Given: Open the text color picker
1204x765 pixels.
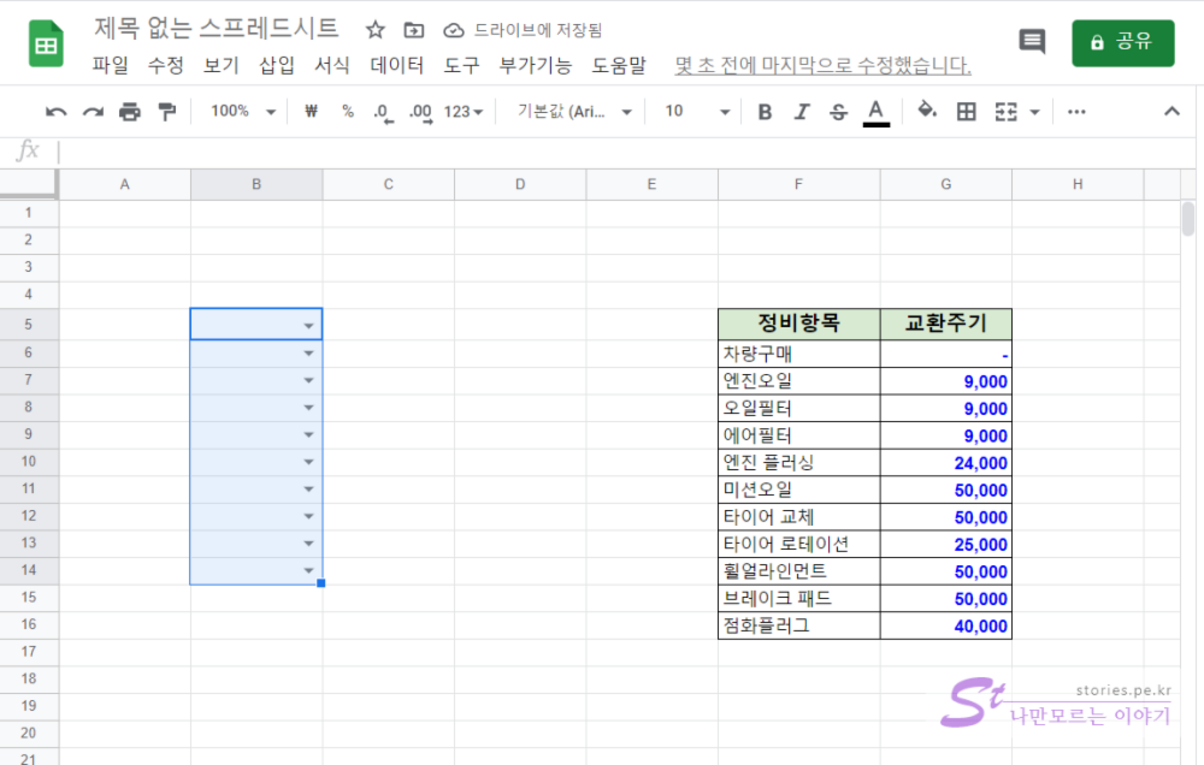Looking at the screenshot, I should pyautogui.click(x=877, y=112).
